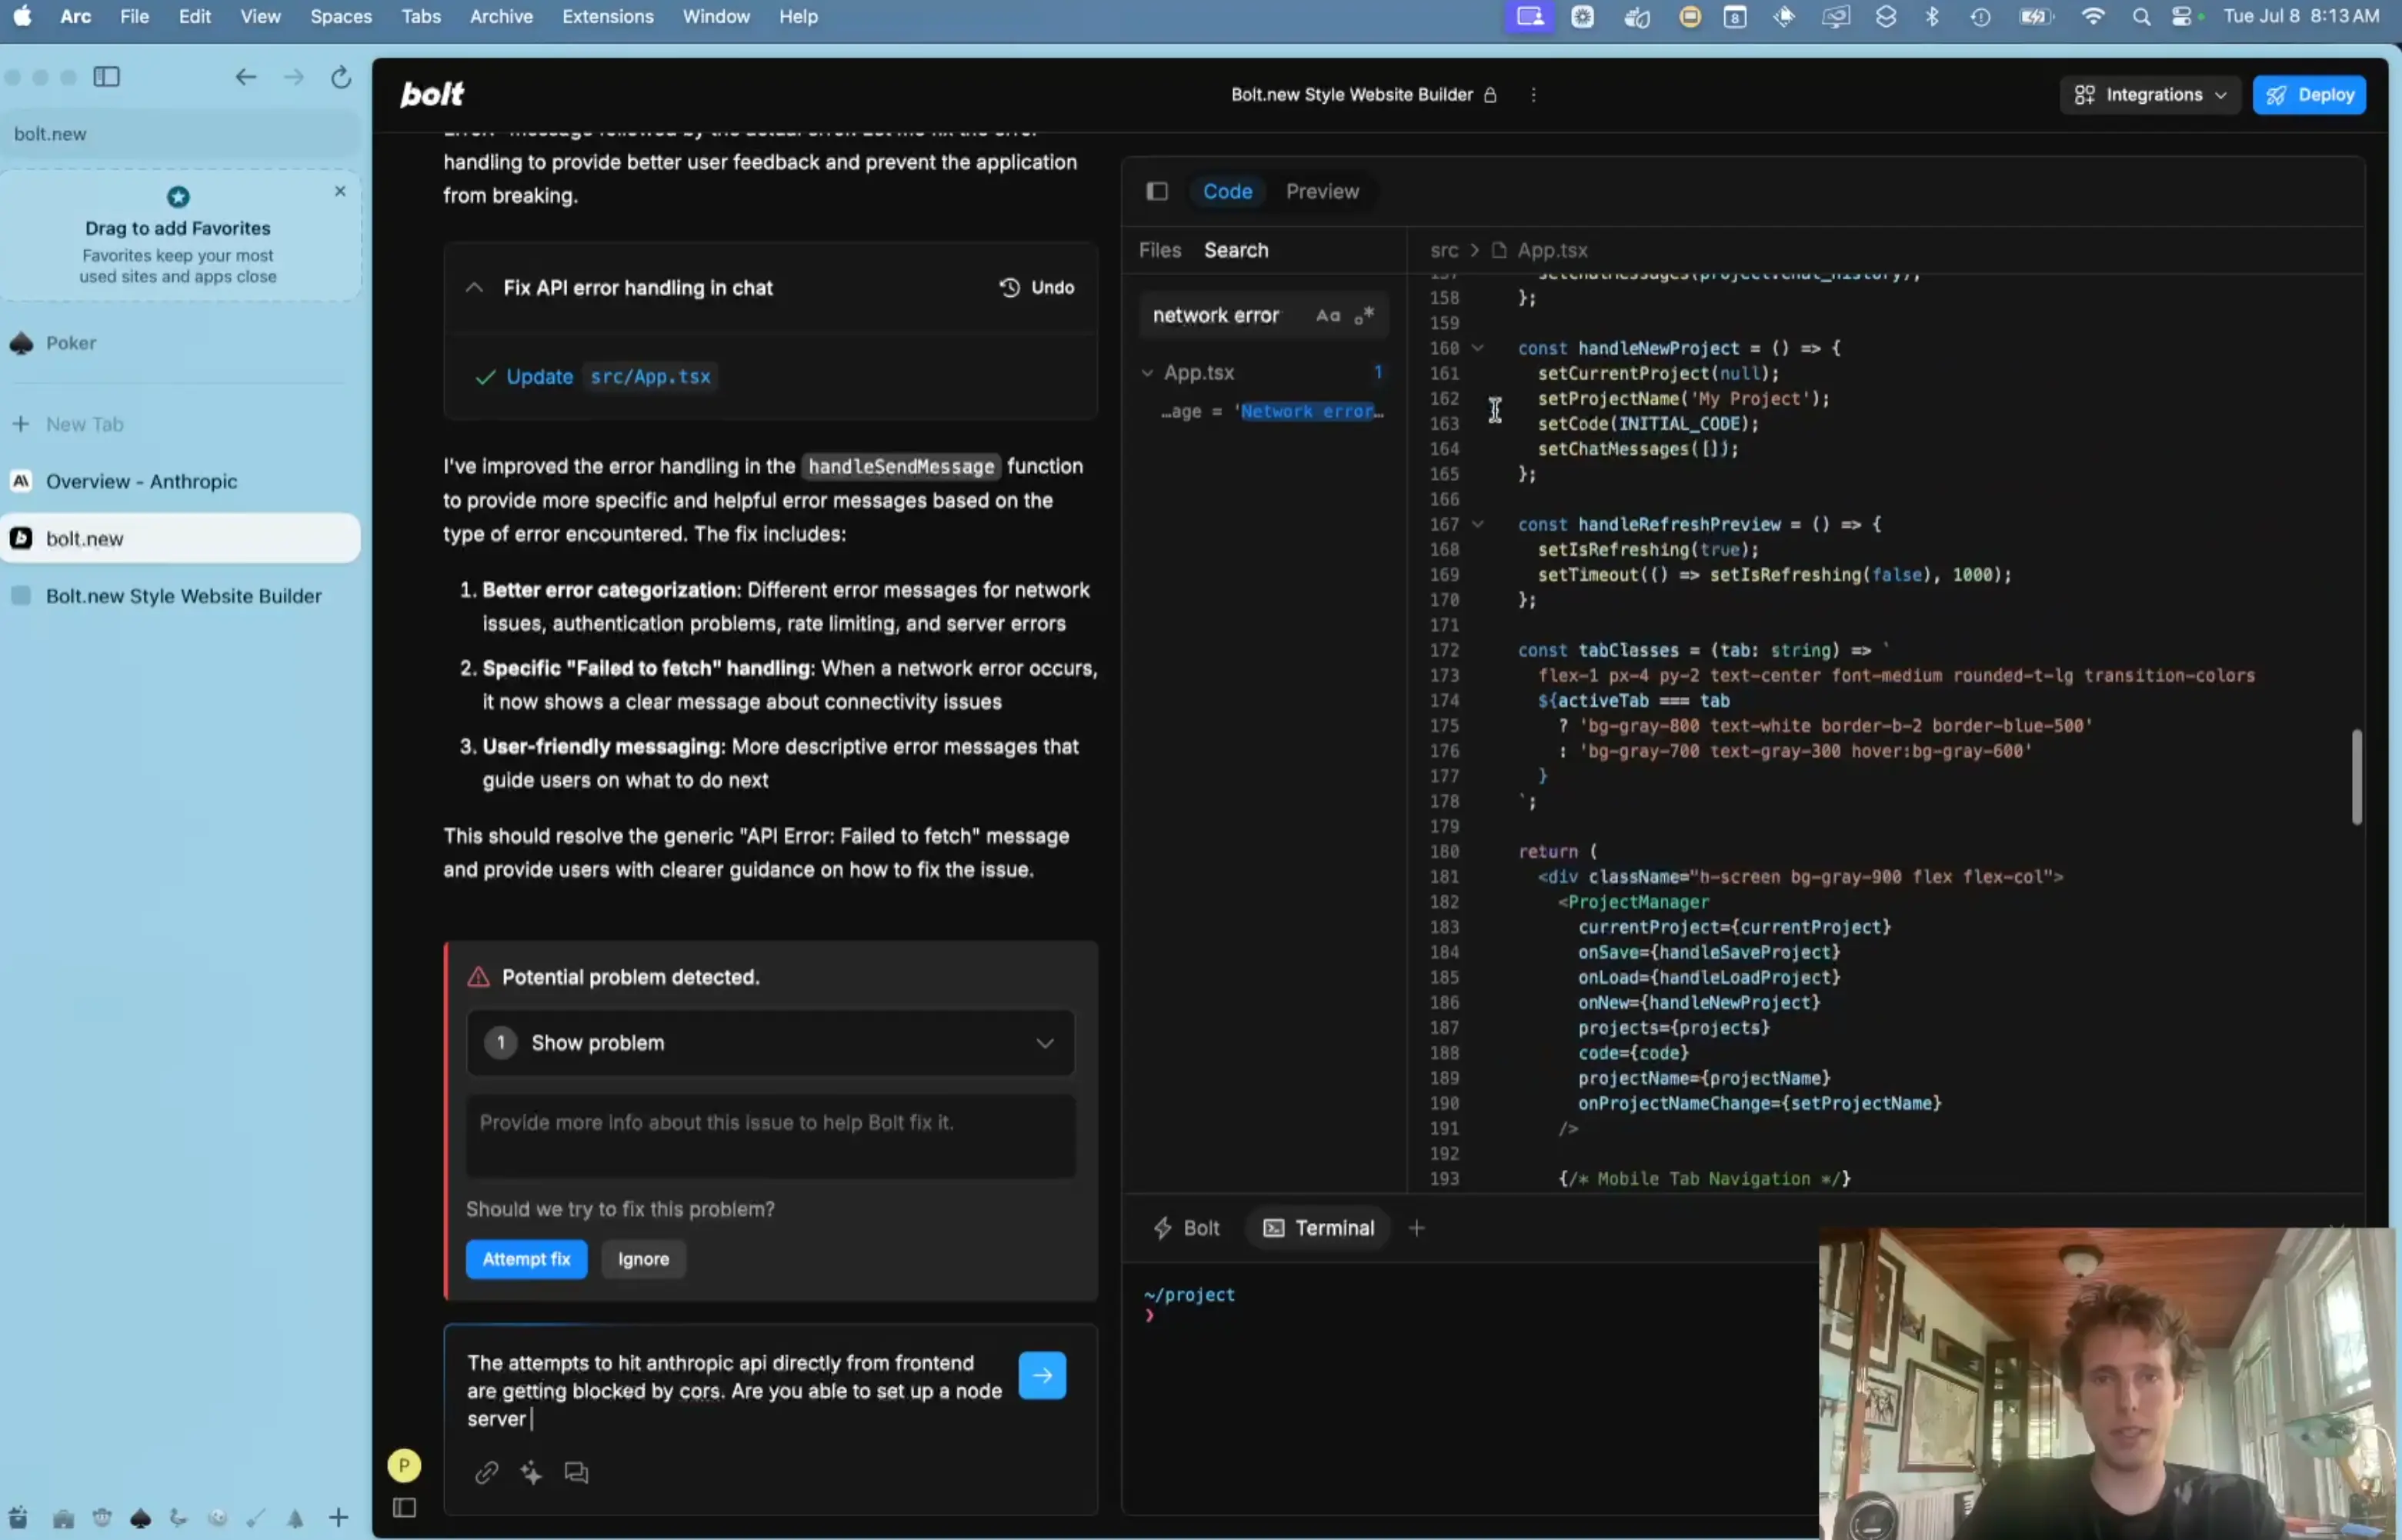Switch to Overview - Anthropic tab
2402x1540 pixels.
click(180, 481)
